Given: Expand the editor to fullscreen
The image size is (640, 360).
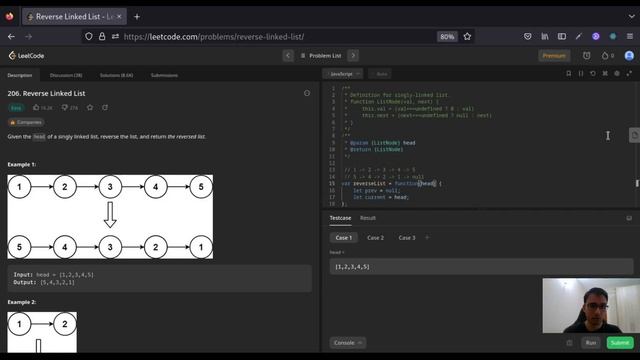Looking at the screenshot, I should (x=629, y=73).
